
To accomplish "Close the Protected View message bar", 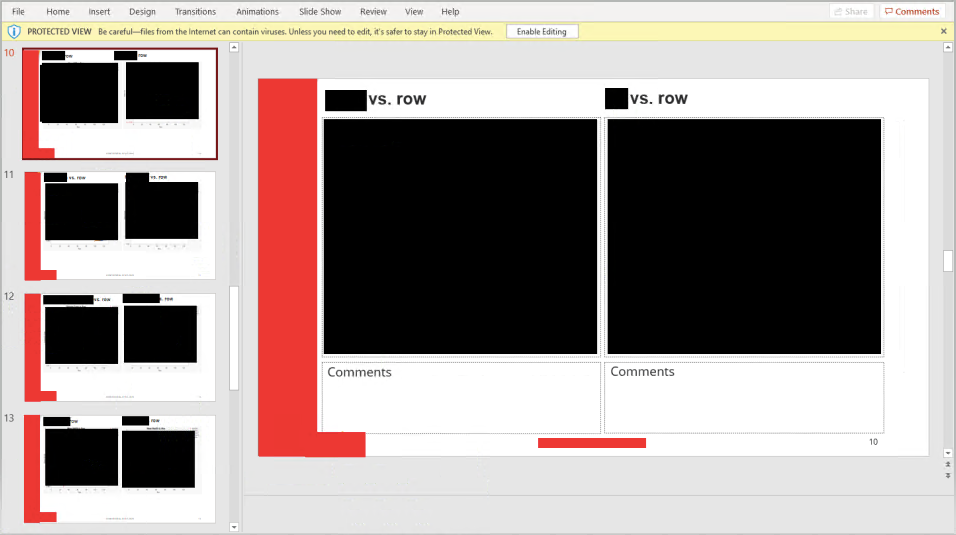I will tap(944, 31).
